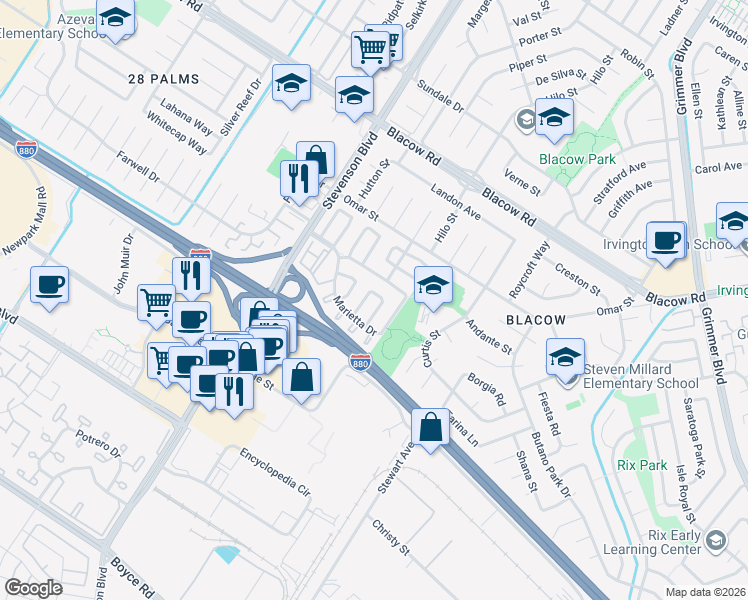The image size is (748, 600).
Task: Click the Saratoga Park St label
Action: coord(694,438)
